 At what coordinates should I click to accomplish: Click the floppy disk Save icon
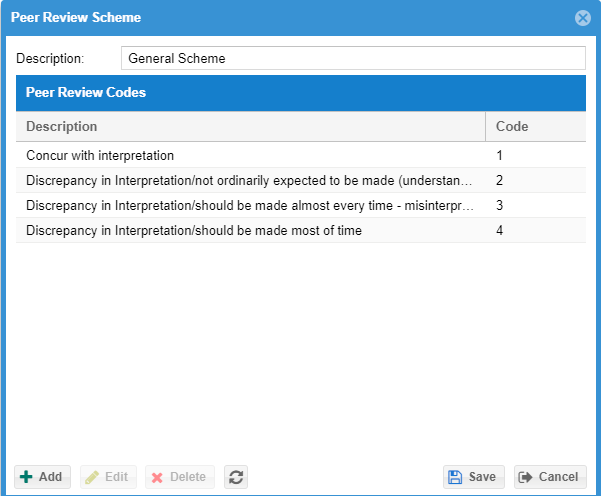click(455, 477)
